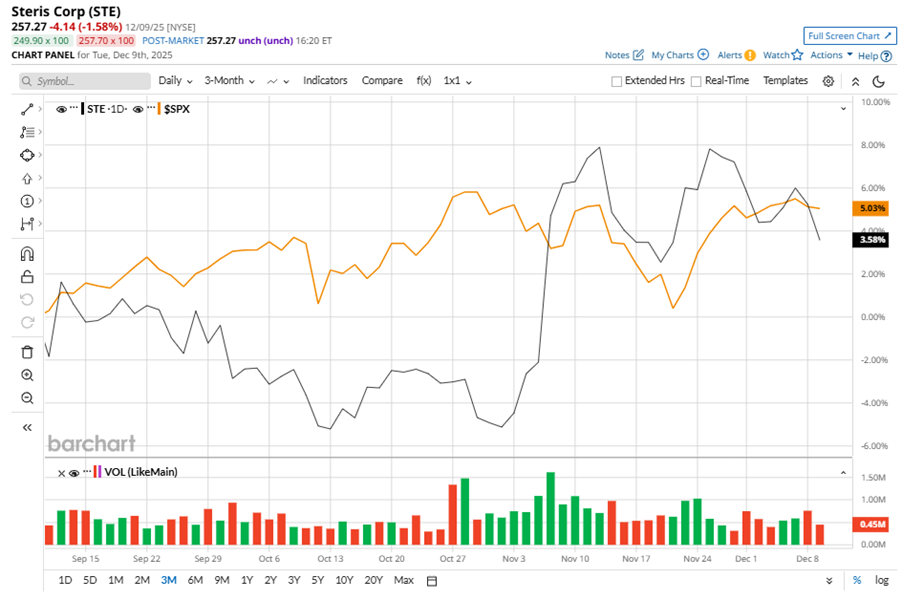Click the Full Screen Chart button

click(850, 36)
